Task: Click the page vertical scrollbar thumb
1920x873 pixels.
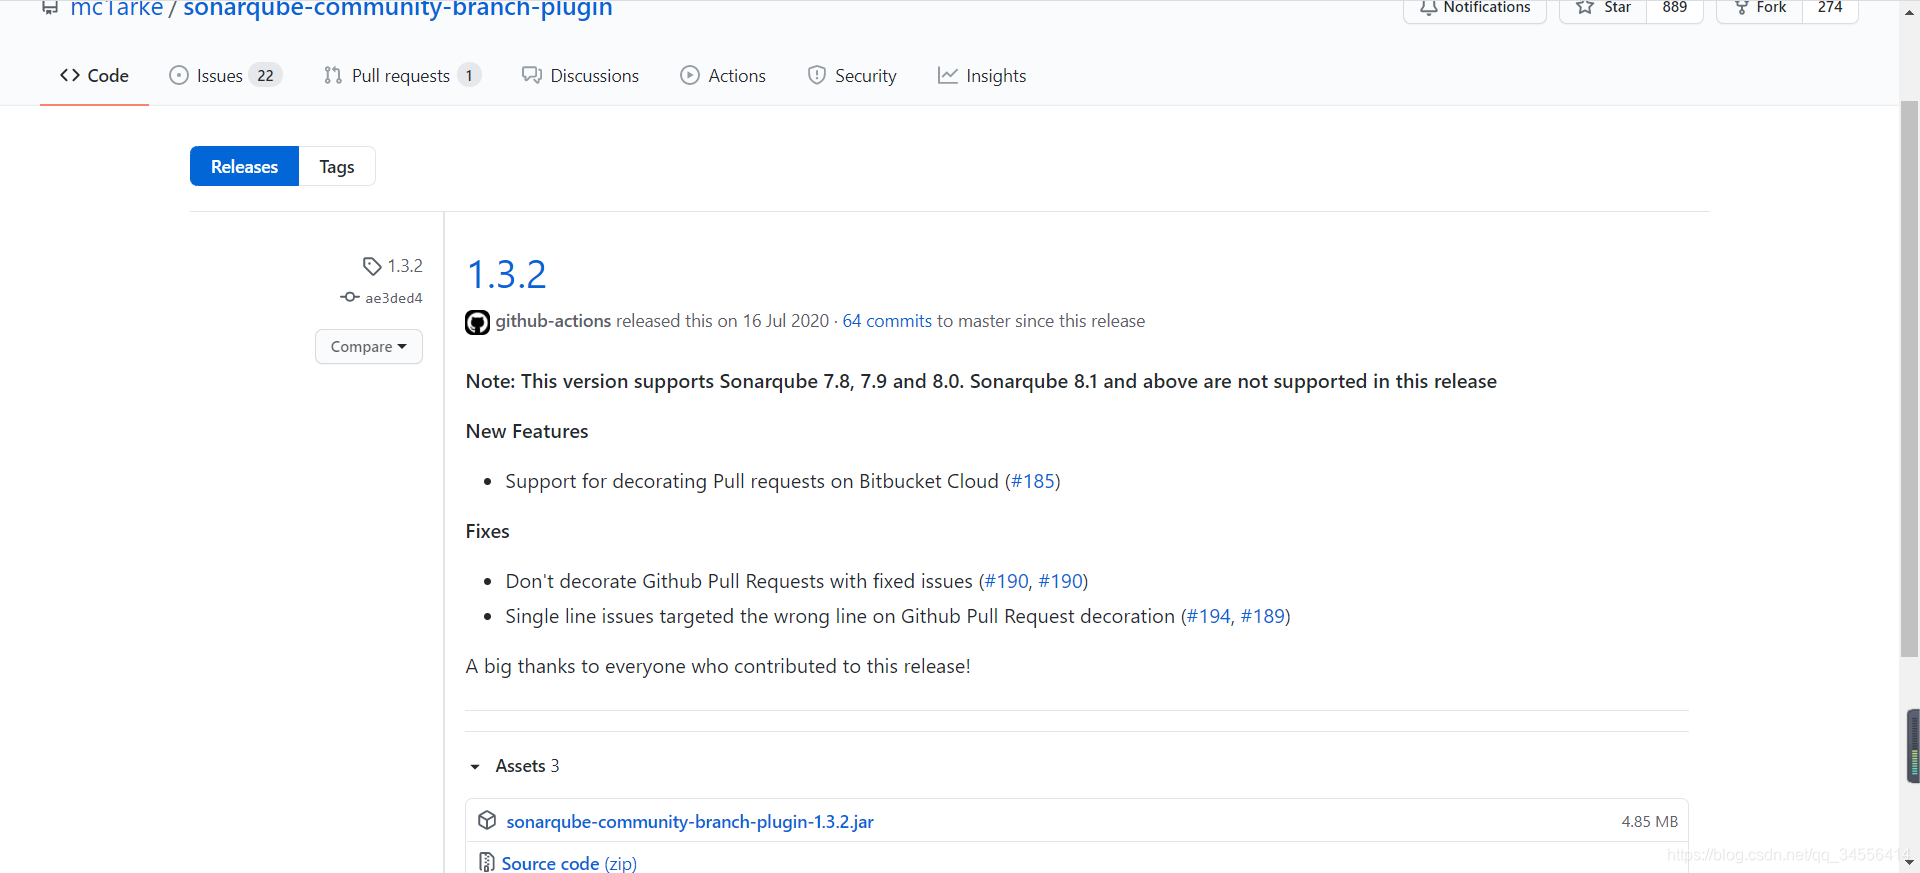Action: (x=1909, y=378)
